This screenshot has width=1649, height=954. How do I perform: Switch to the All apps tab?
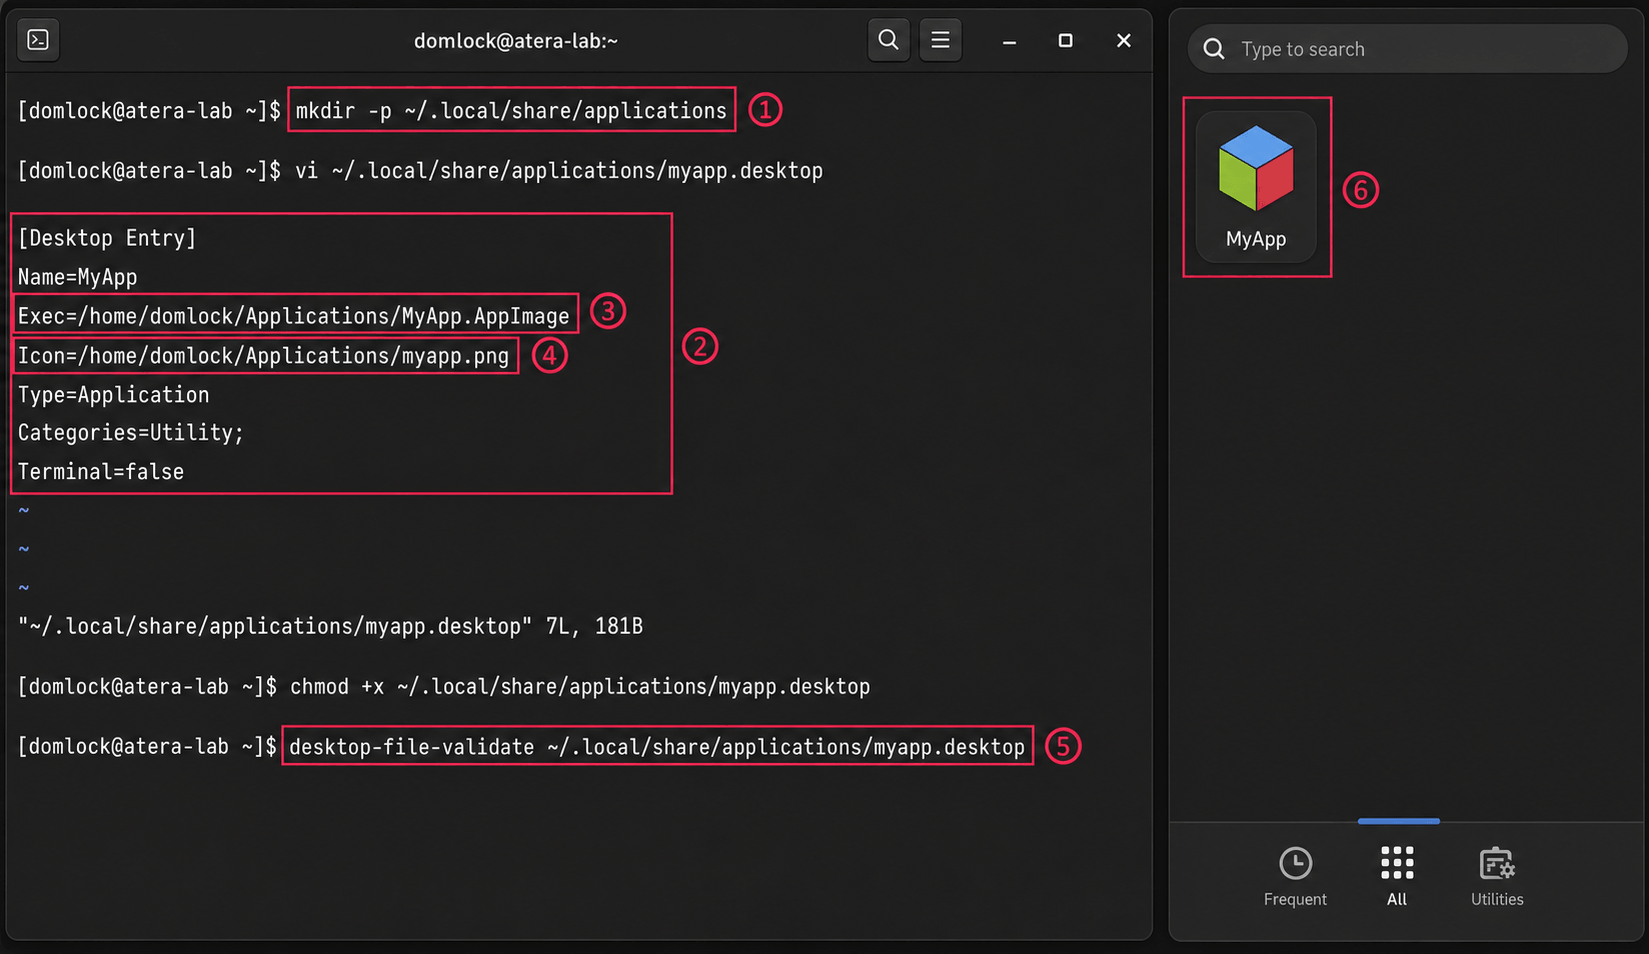1397,877
